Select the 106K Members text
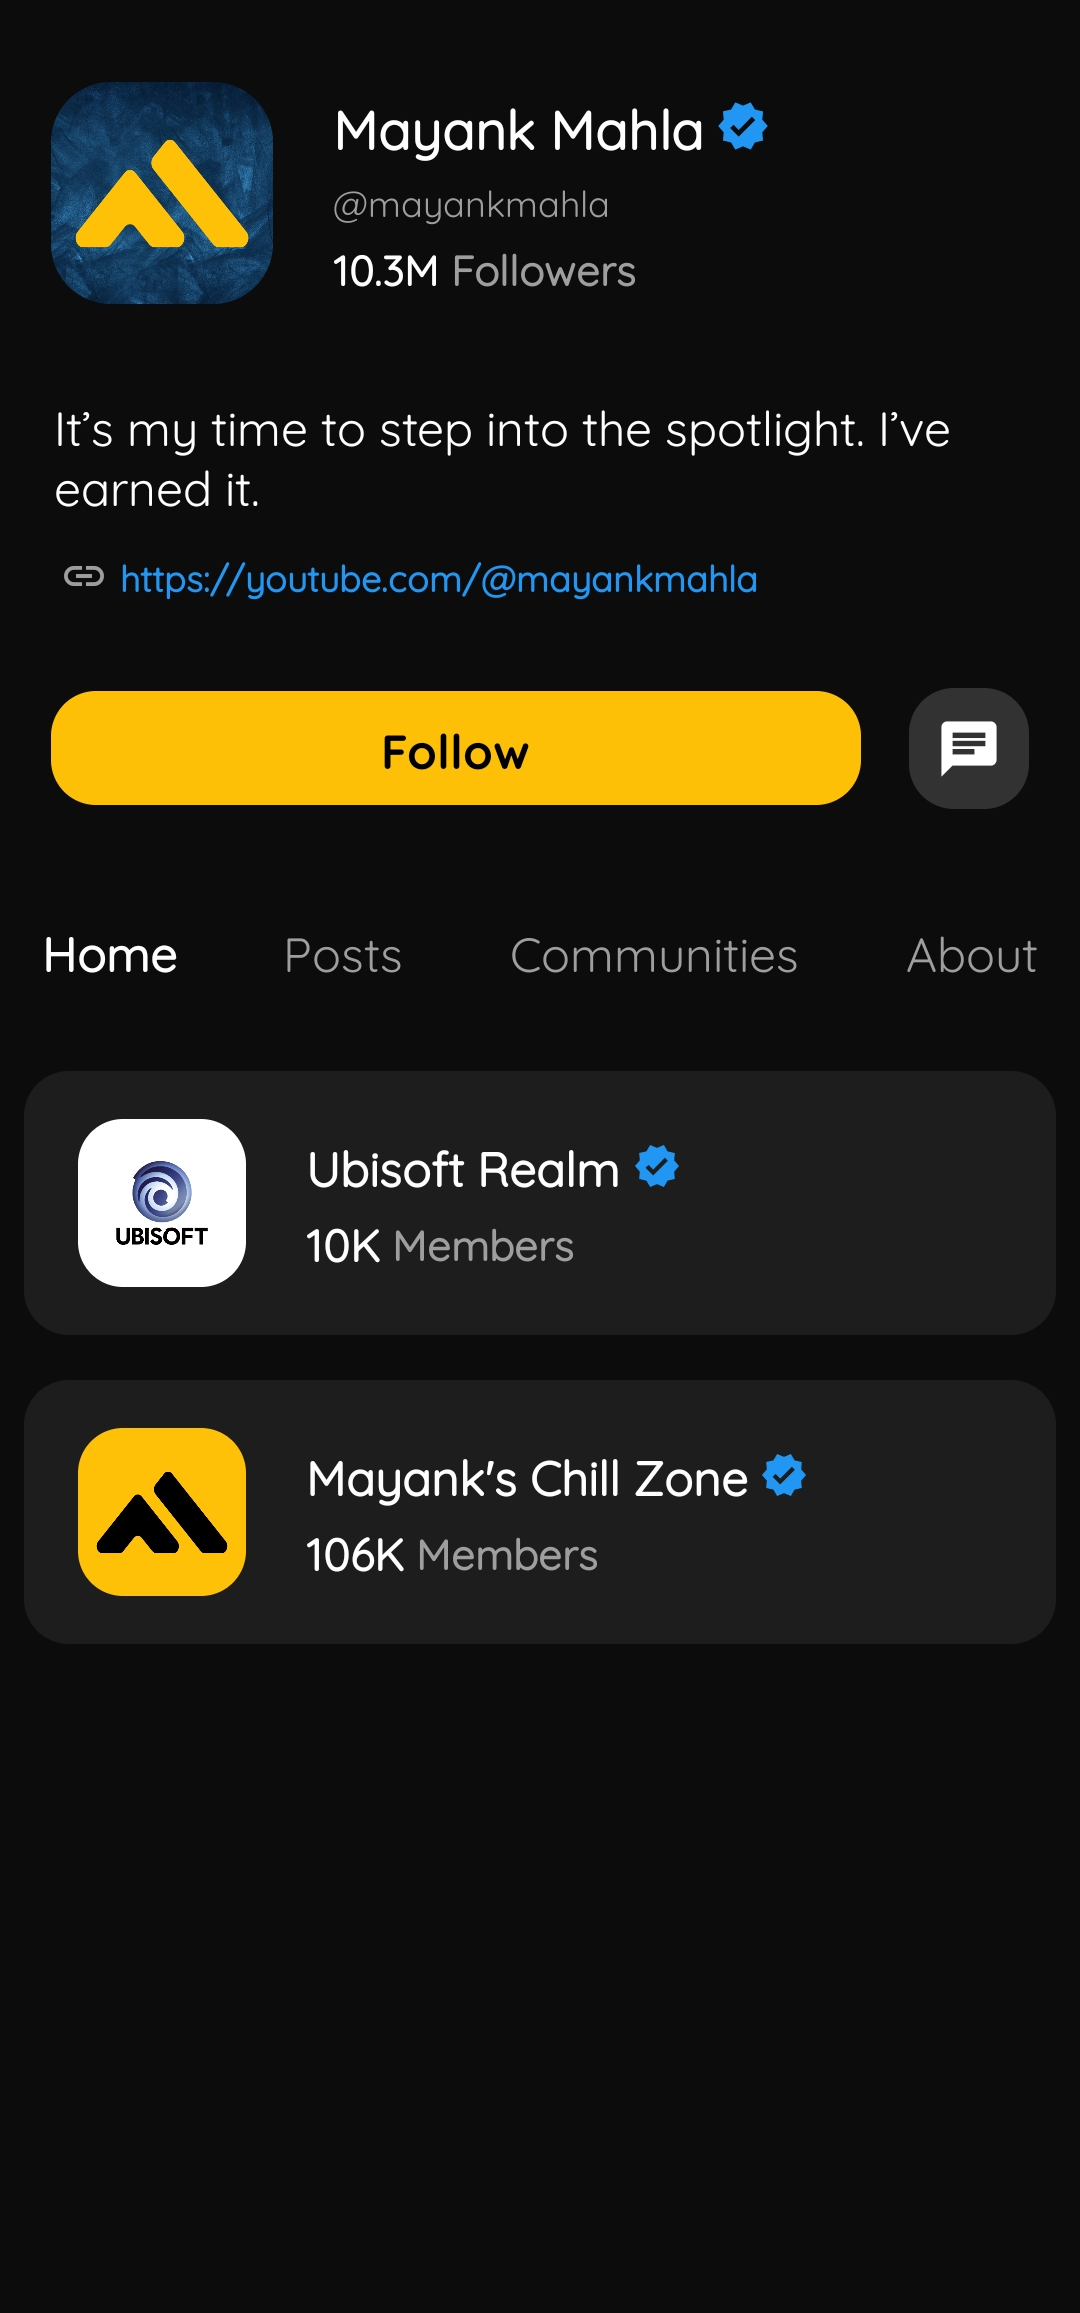Viewport: 1080px width, 2313px height. coord(452,1556)
